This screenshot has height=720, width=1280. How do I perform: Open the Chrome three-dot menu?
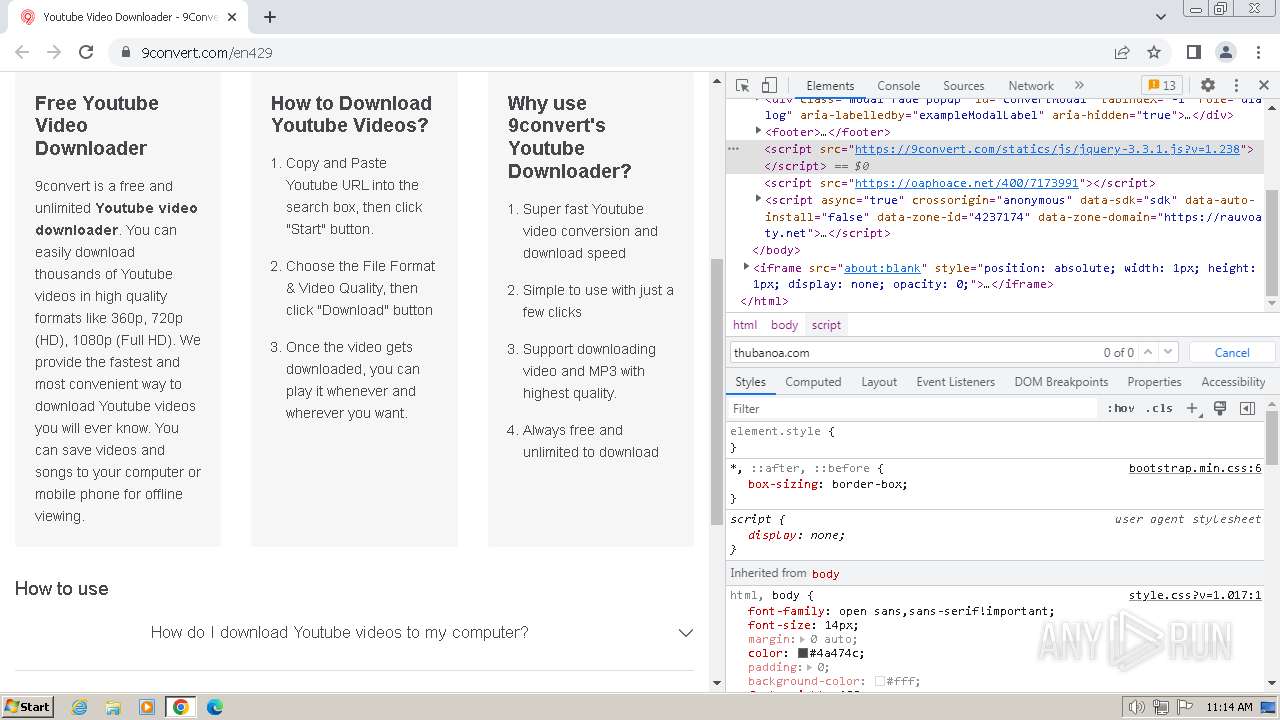point(1258,52)
